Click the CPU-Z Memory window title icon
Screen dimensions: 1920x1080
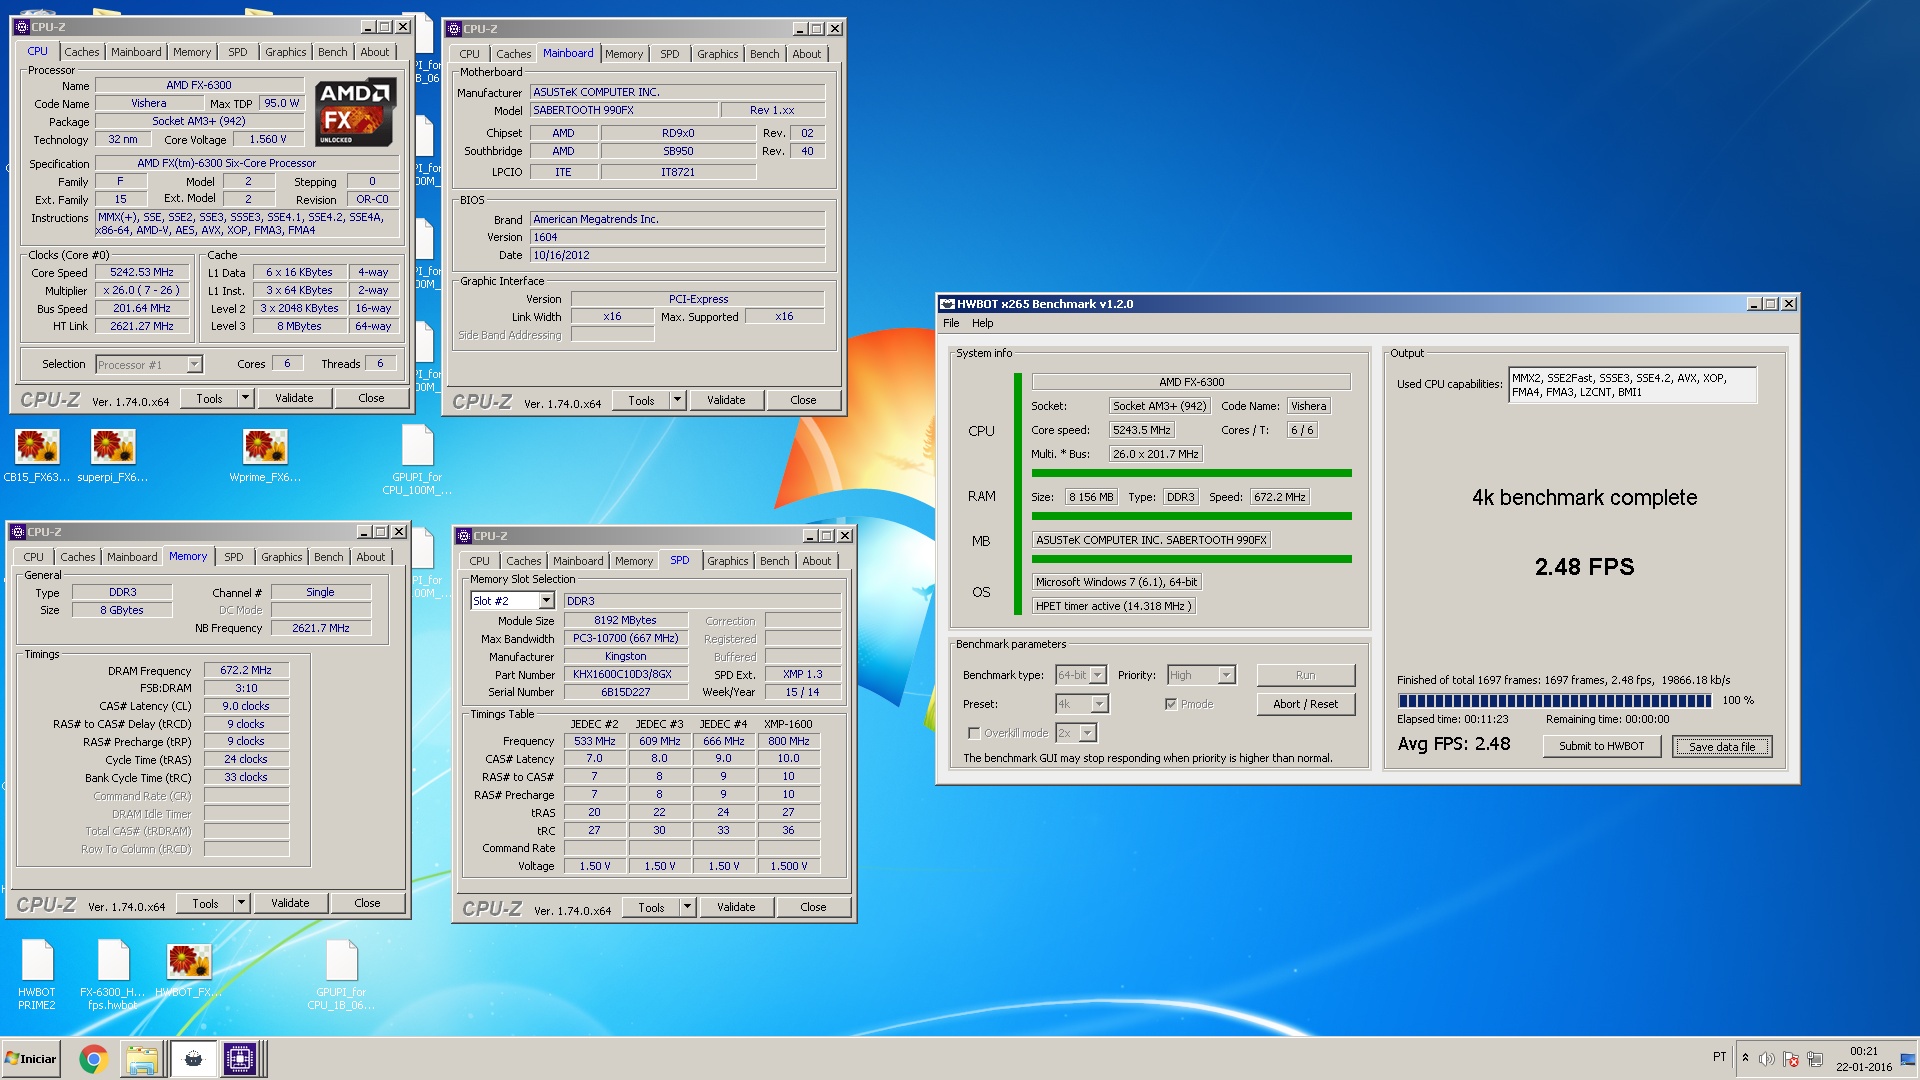[19, 532]
